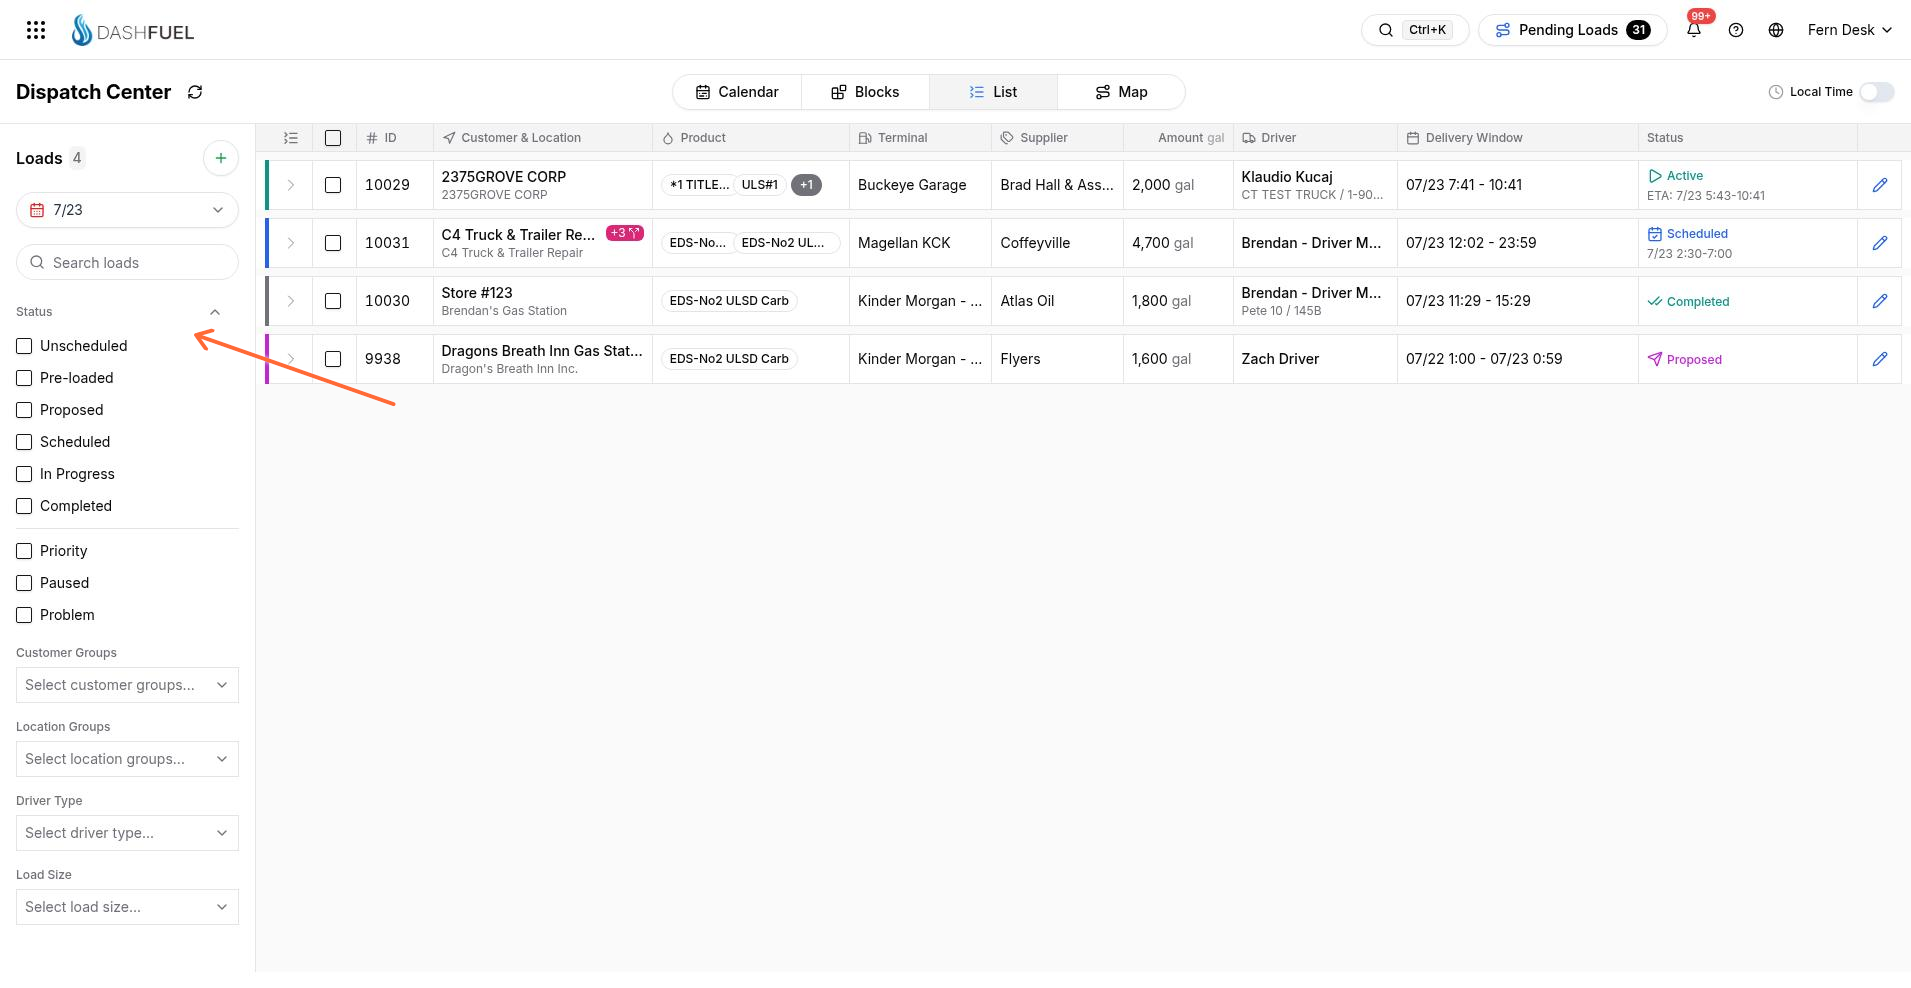Open Fern Desk user menu

[x=1849, y=30]
